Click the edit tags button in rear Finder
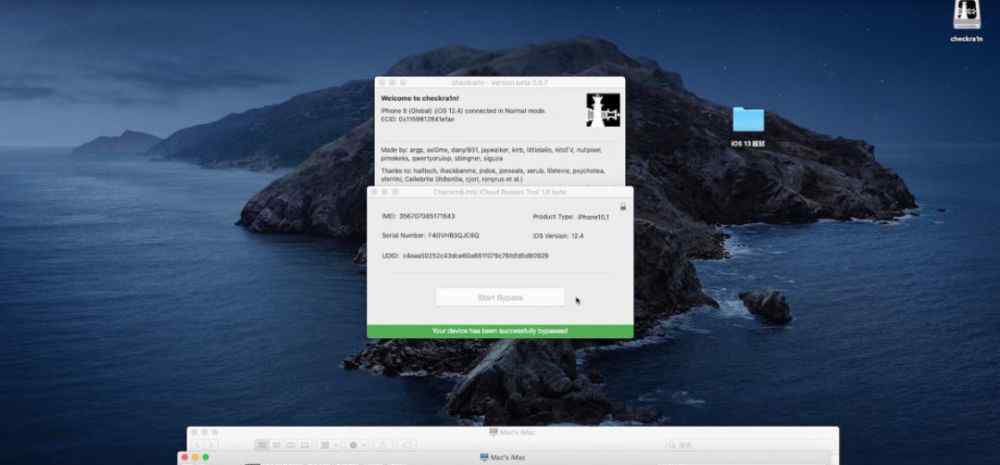The width and height of the screenshot is (1000, 465). [408, 445]
